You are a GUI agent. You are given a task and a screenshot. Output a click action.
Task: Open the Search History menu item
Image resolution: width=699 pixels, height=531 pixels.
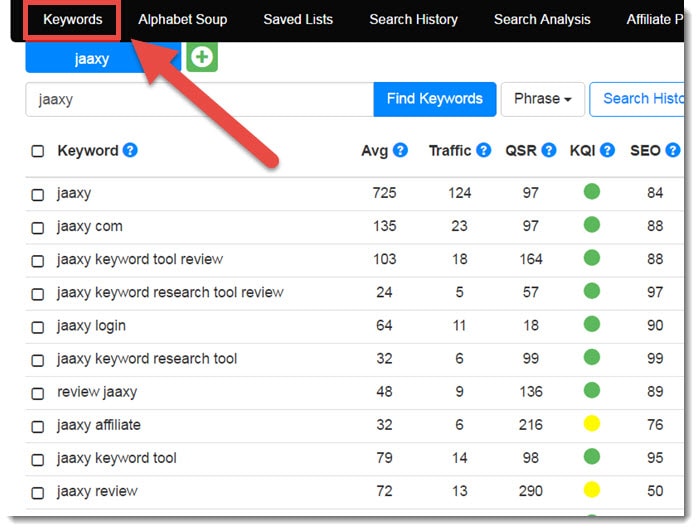(x=413, y=20)
